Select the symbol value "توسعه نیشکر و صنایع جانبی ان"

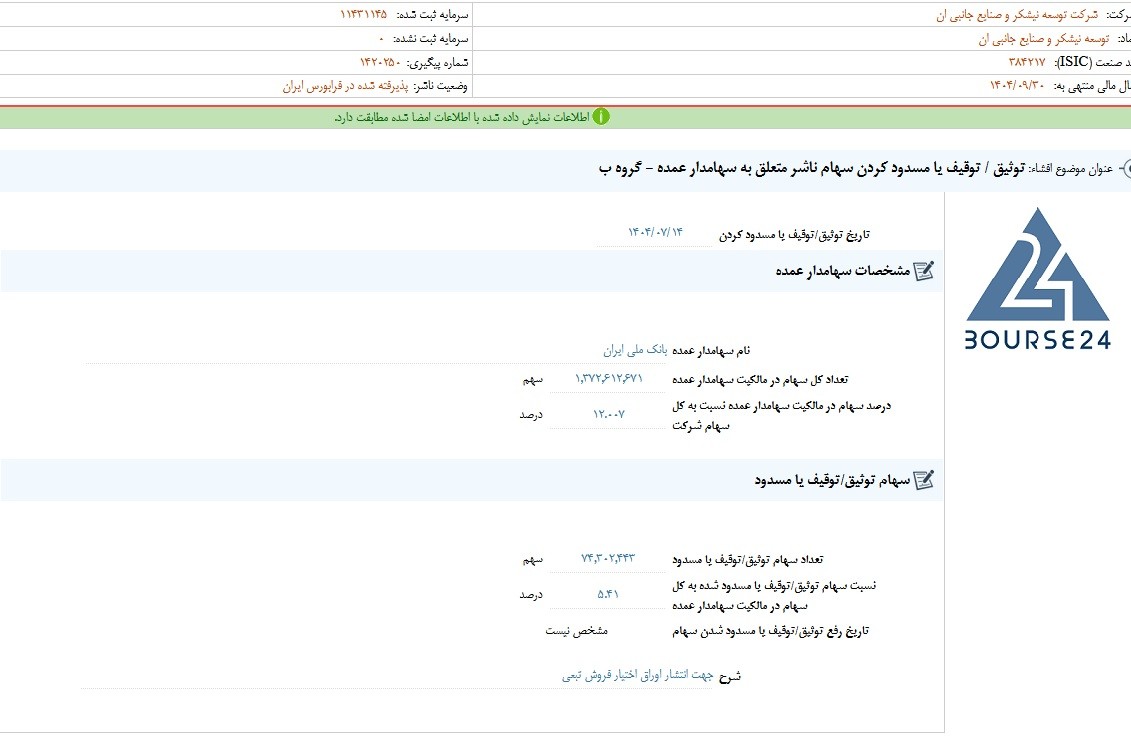1044,39
